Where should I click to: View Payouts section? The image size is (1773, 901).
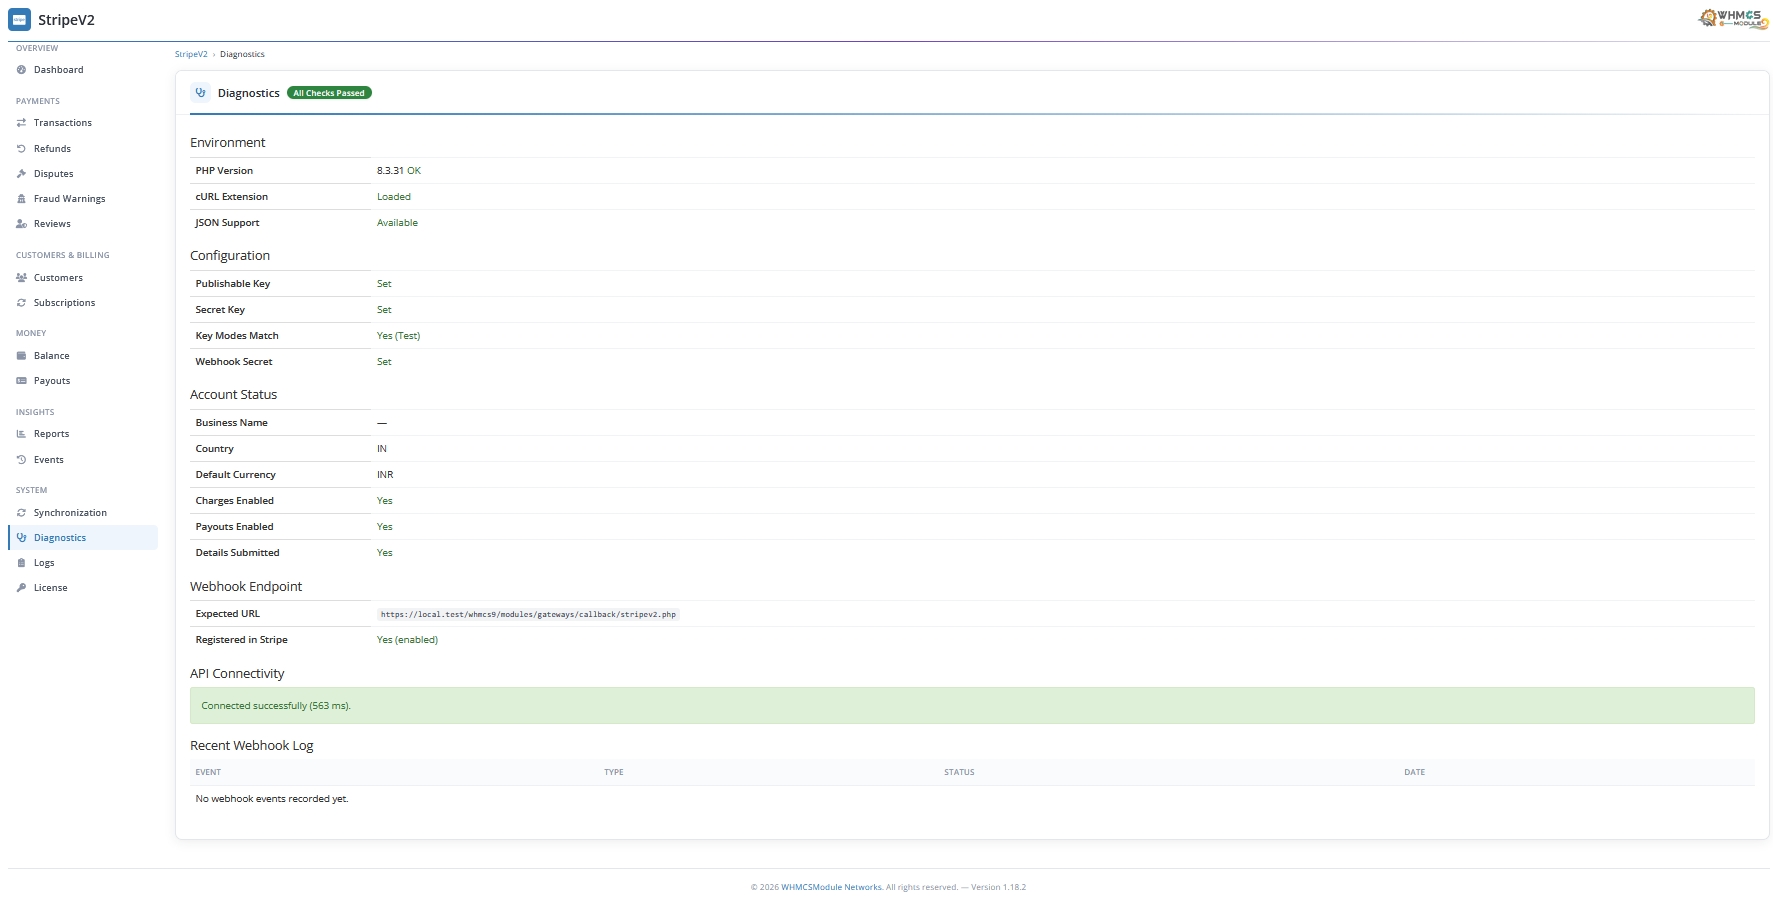pos(83,381)
